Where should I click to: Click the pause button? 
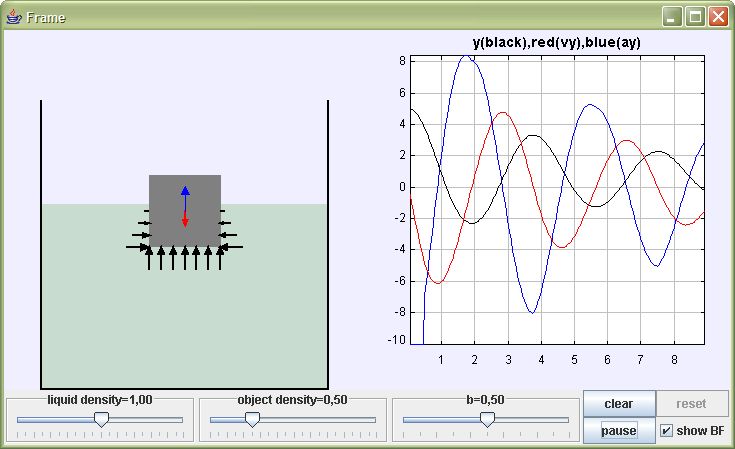point(619,430)
